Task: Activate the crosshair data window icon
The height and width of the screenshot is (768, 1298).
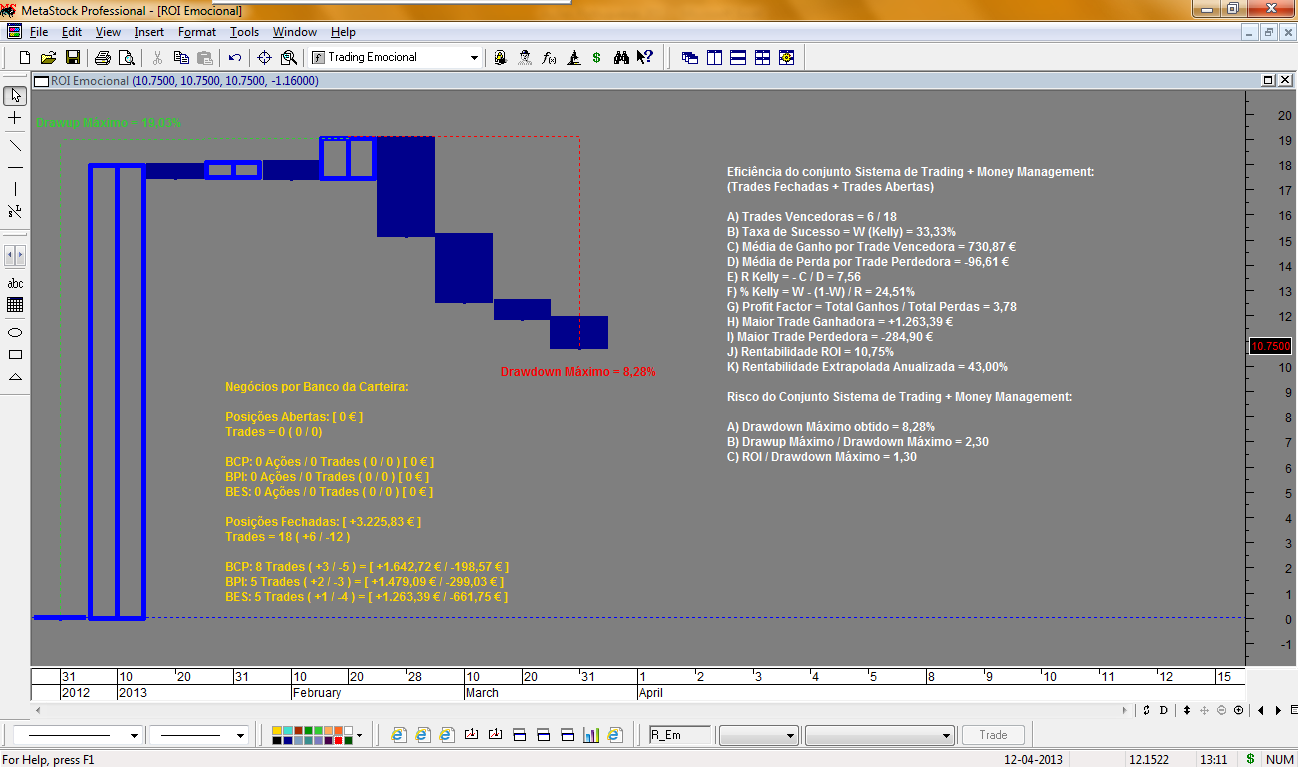Action: click(x=265, y=58)
